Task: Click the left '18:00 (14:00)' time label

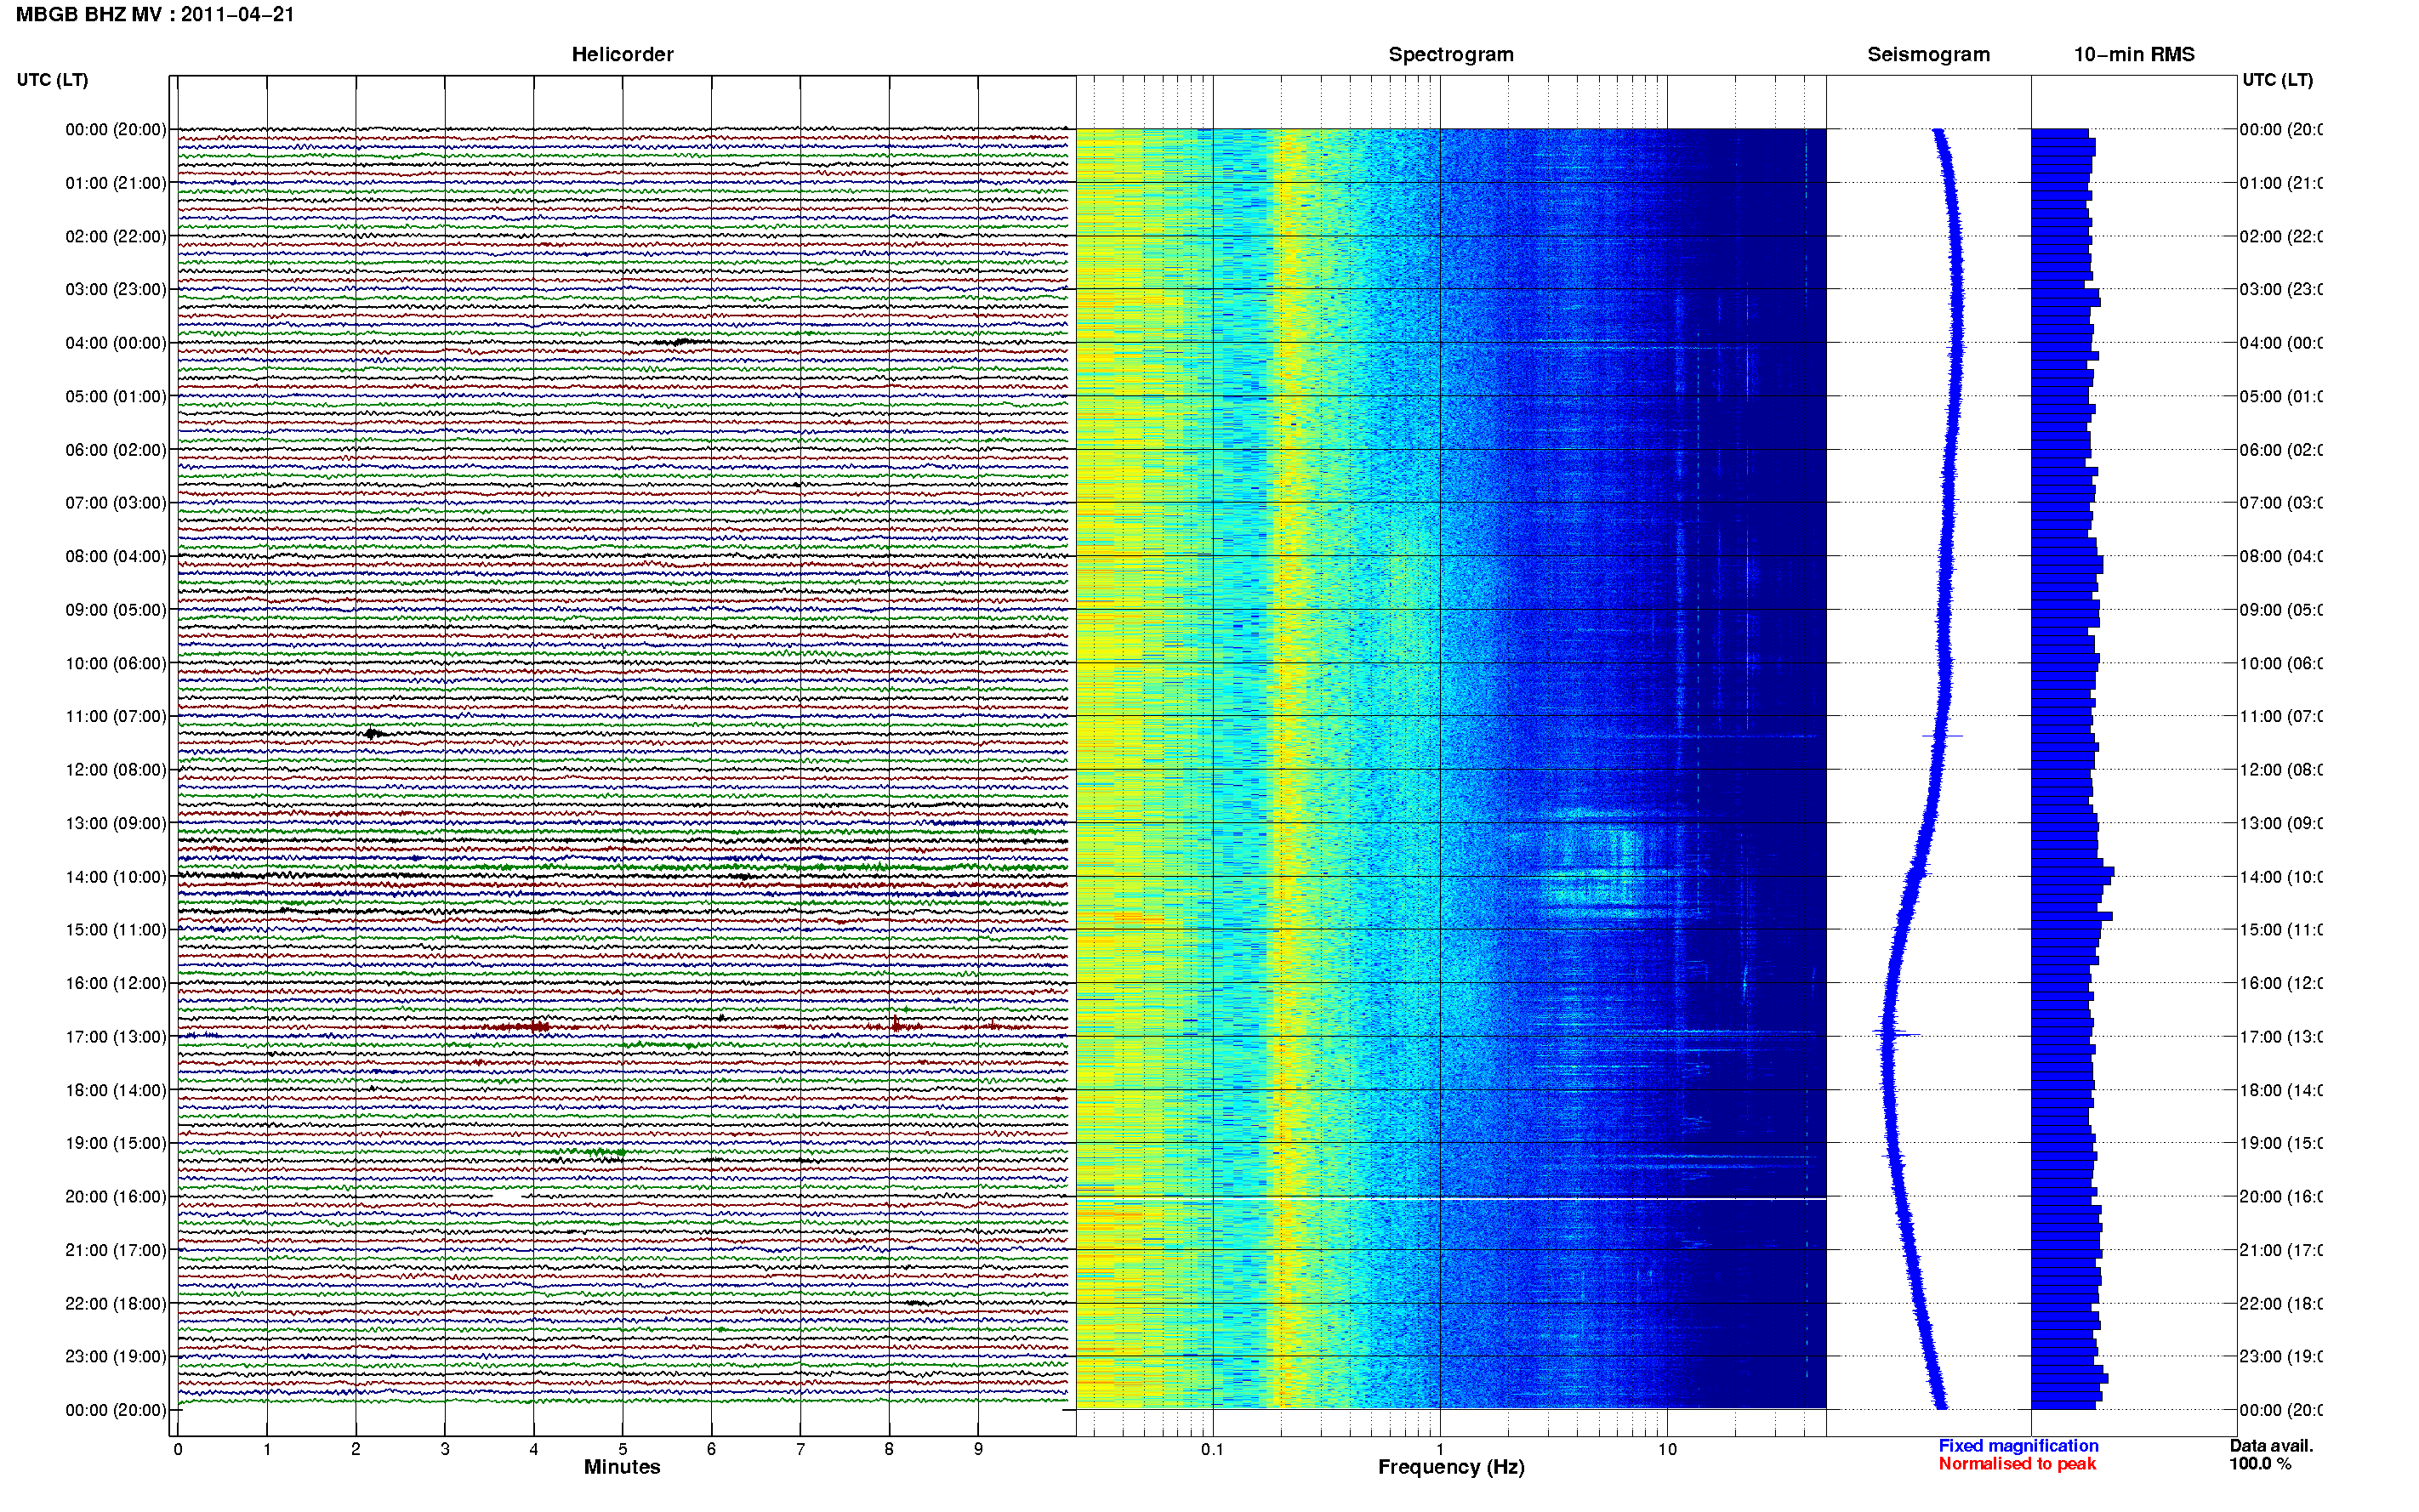Action: (116, 1090)
